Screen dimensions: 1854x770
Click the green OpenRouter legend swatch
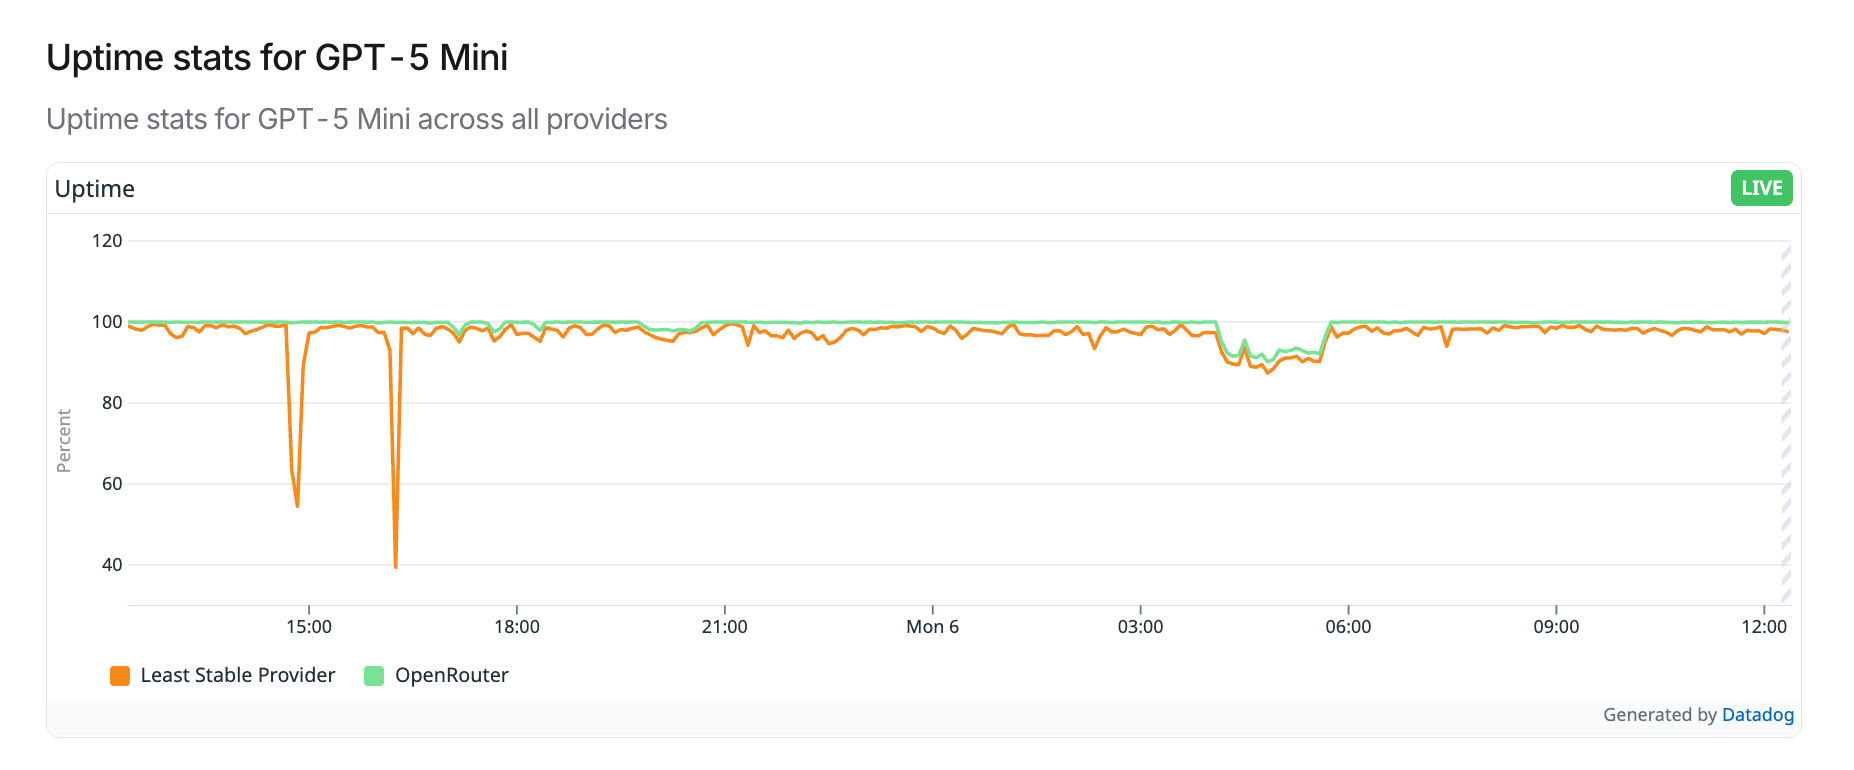point(374,676)
